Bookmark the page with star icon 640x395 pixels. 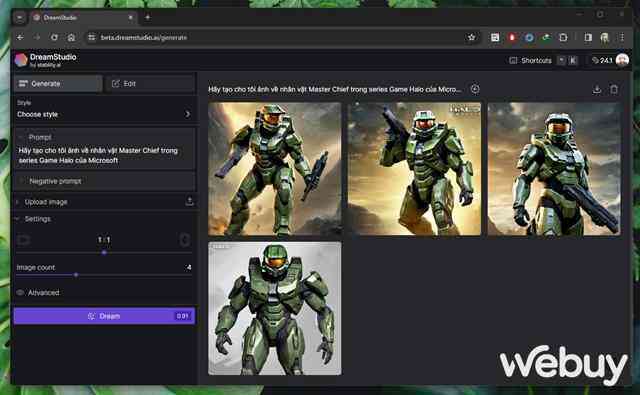coord(471,38)
